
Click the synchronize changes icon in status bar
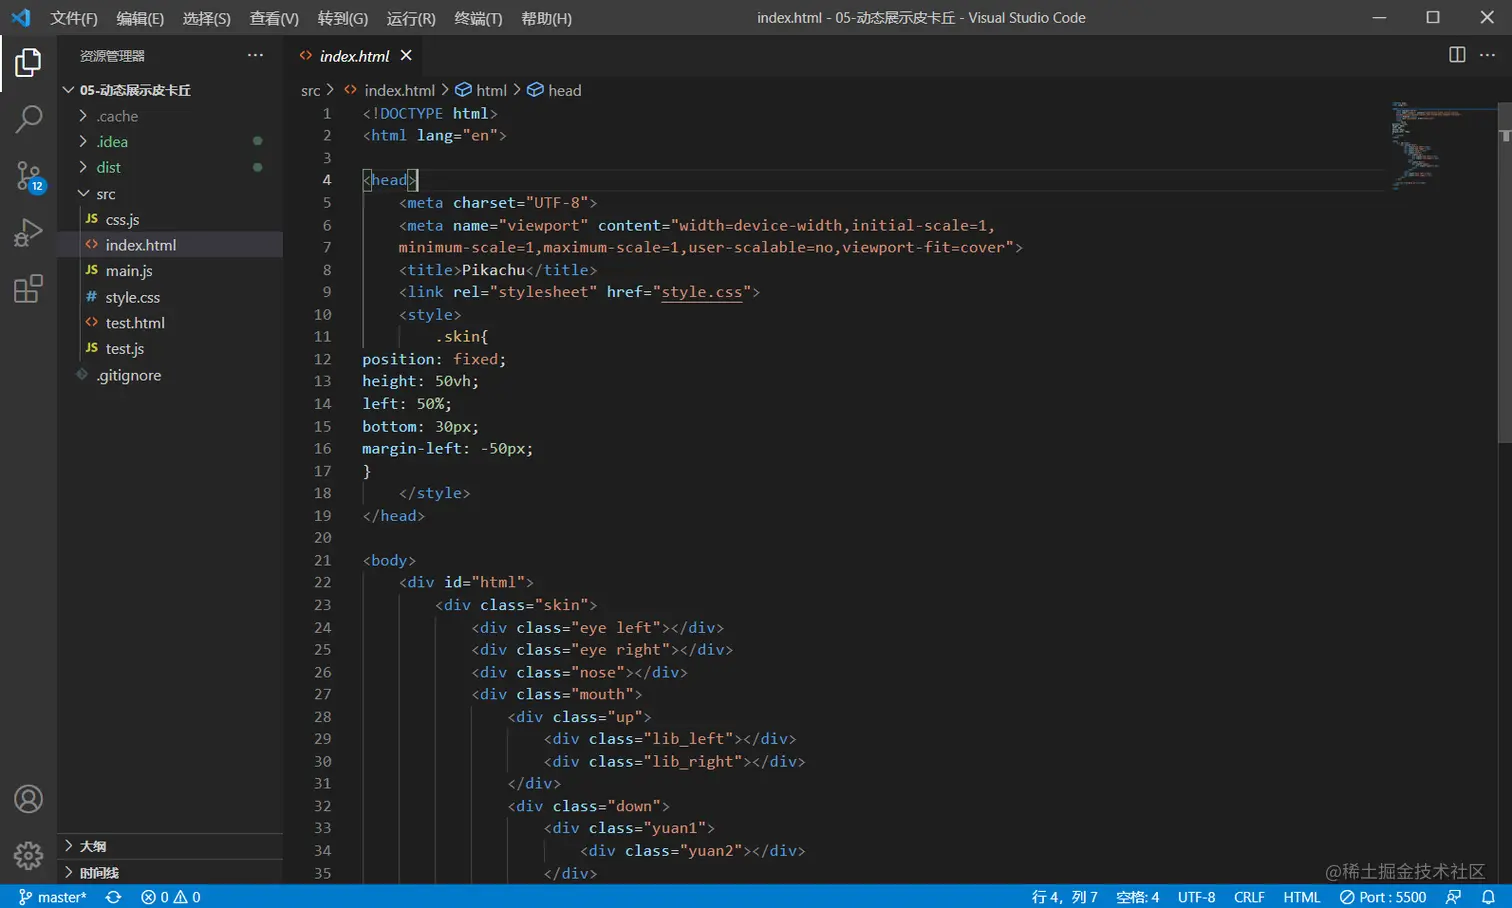pos(114,897)
